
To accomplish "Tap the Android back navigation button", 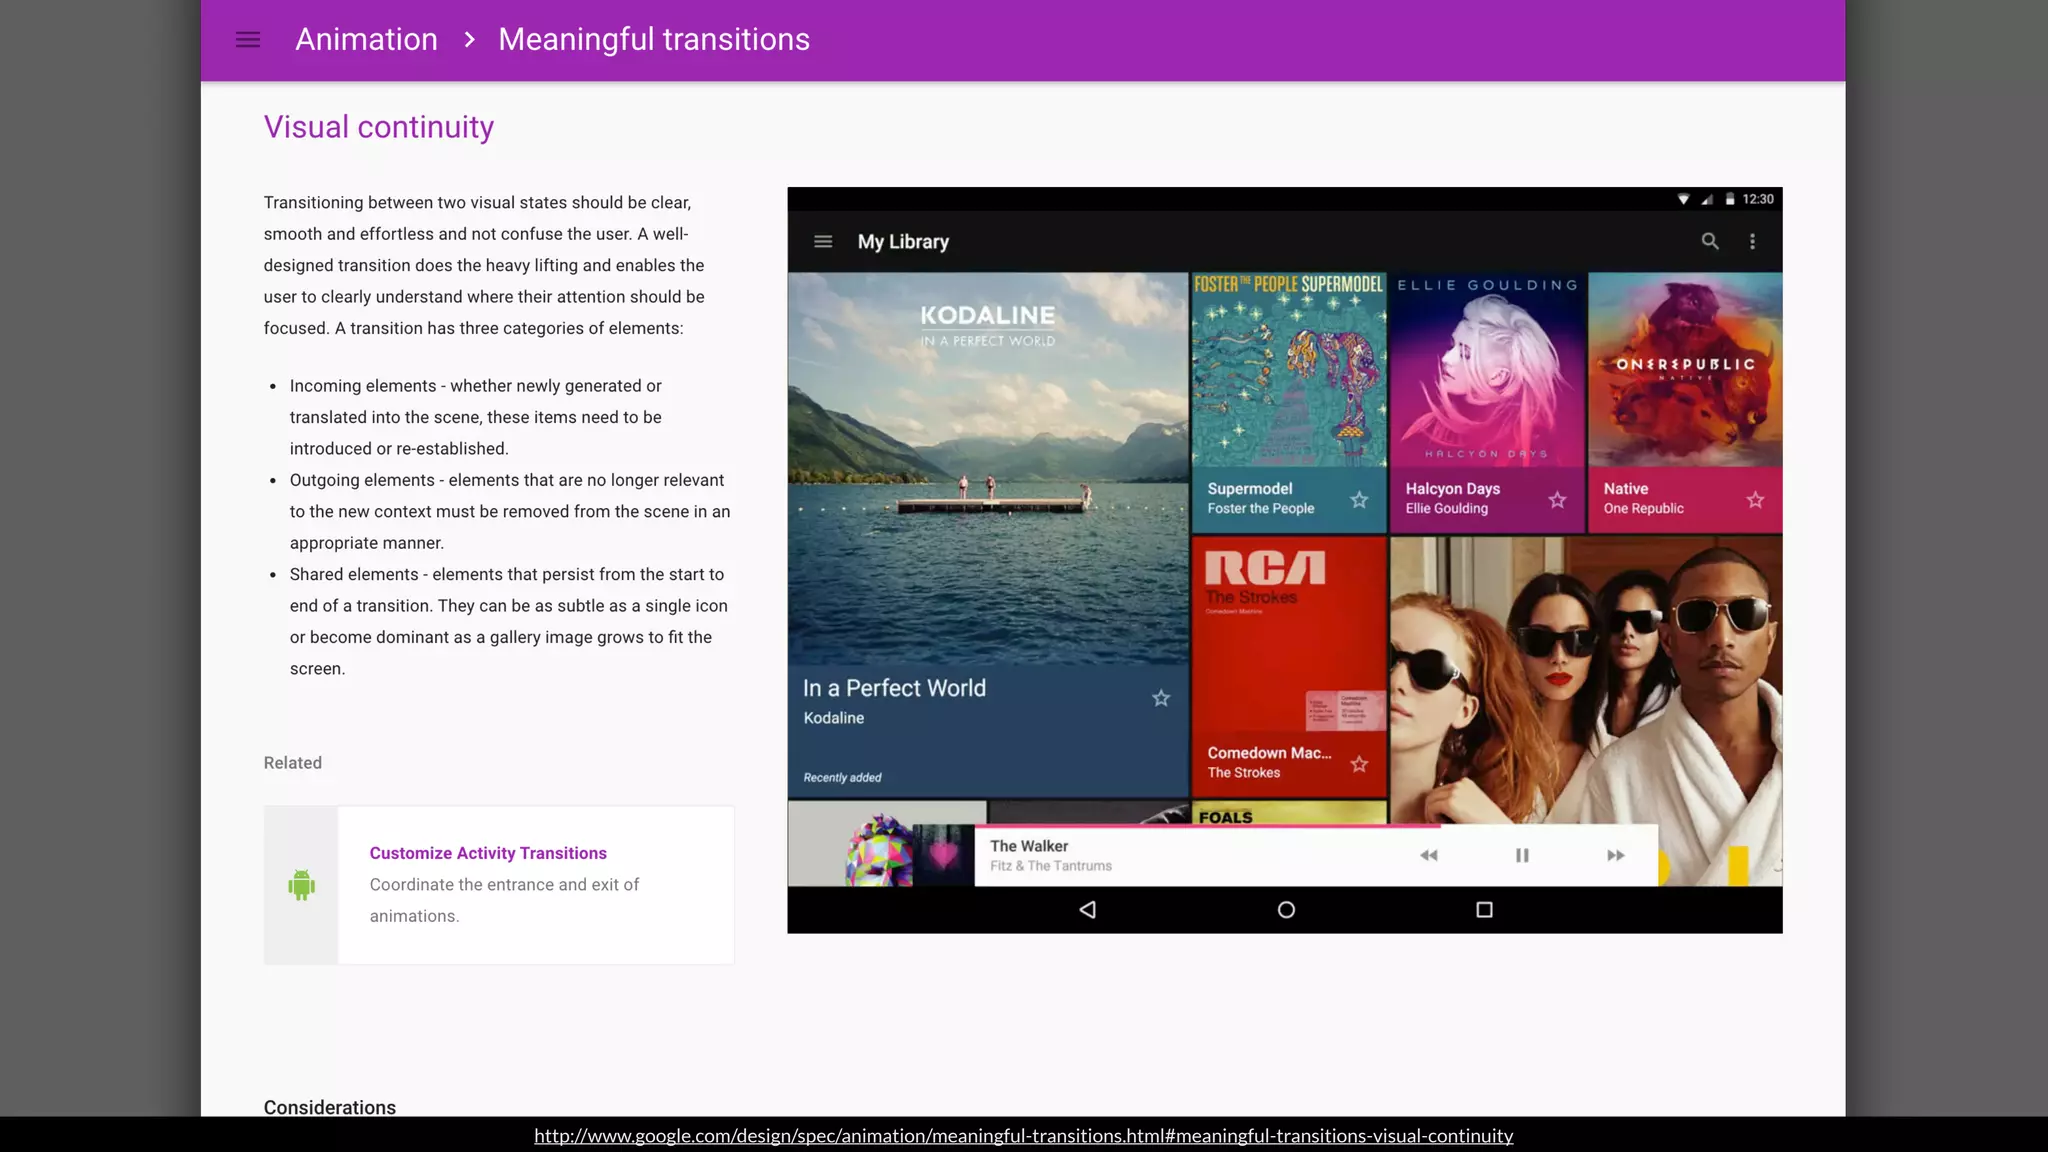I will pos(1087,909).
